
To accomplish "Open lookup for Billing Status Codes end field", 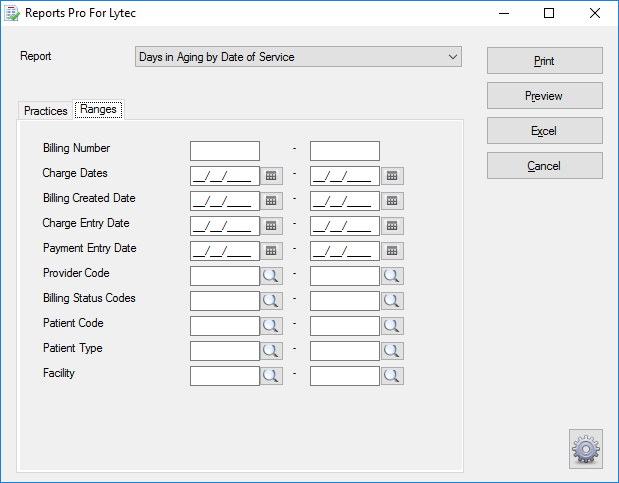I will (x=392, y=300).
